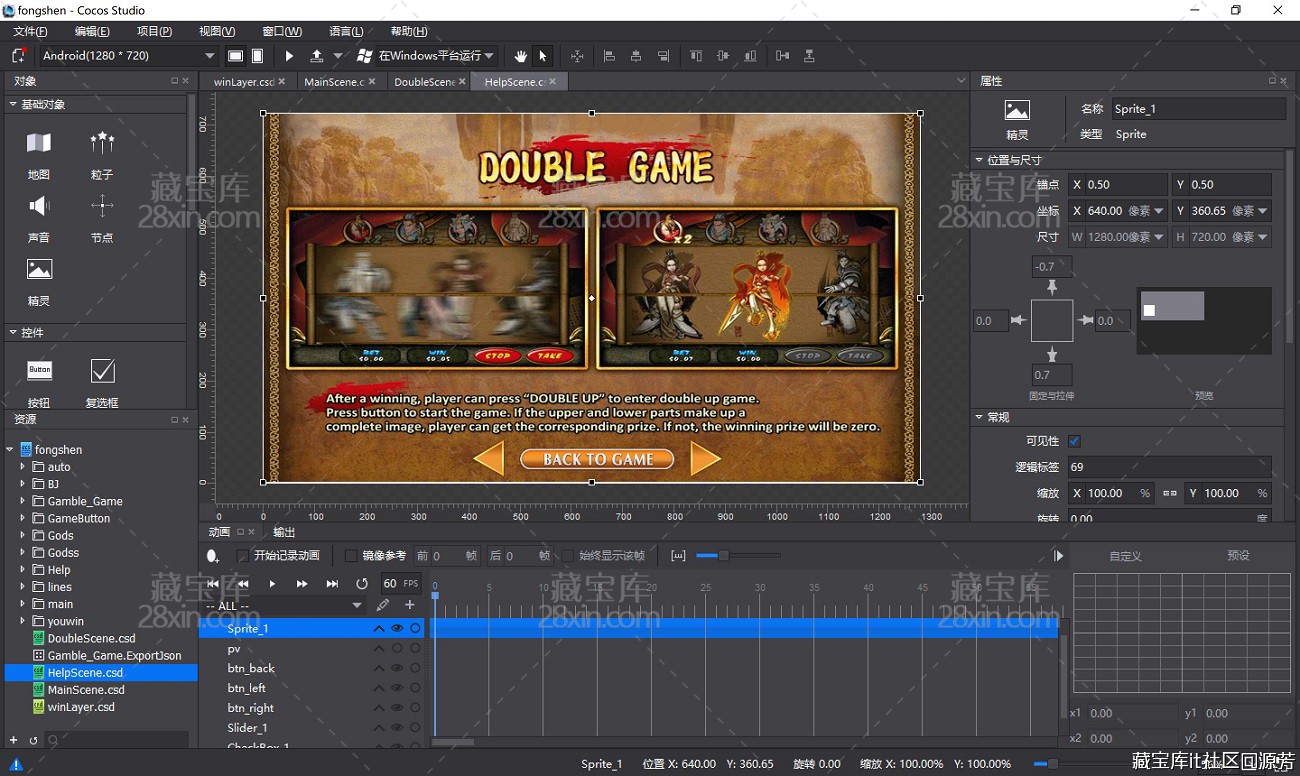Open the 项目(P) menu

(154, 32)
